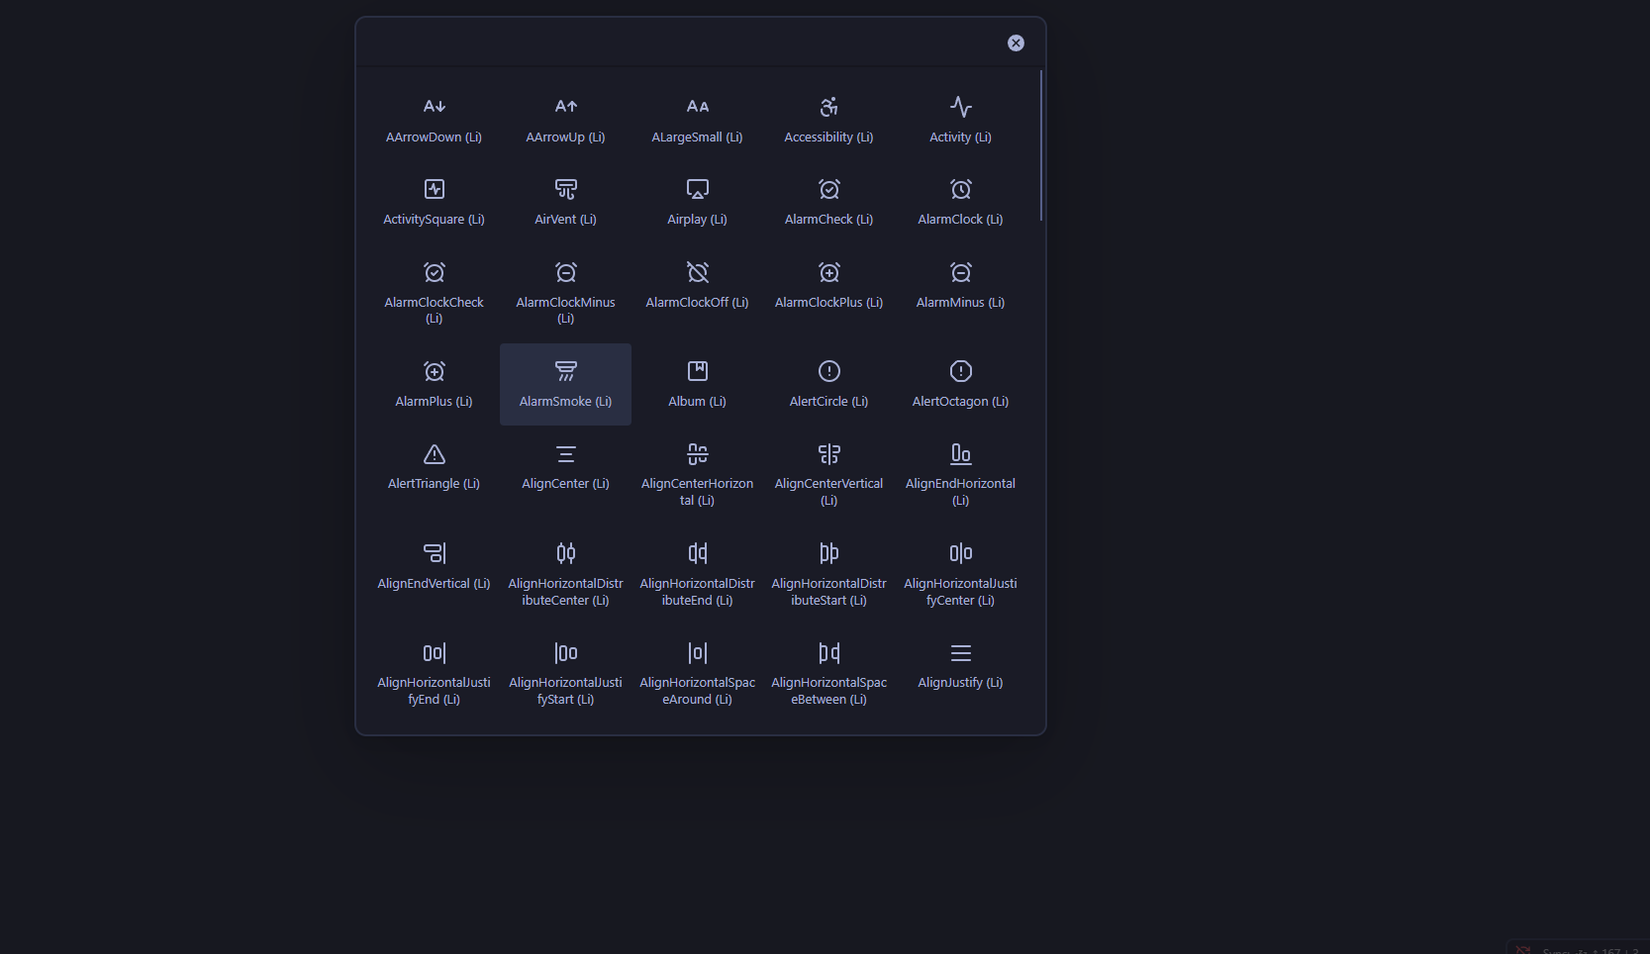Select the AArrowDown (Li) icon
Viewport: 1650px width, 954px height.
[x=434, y=107]
